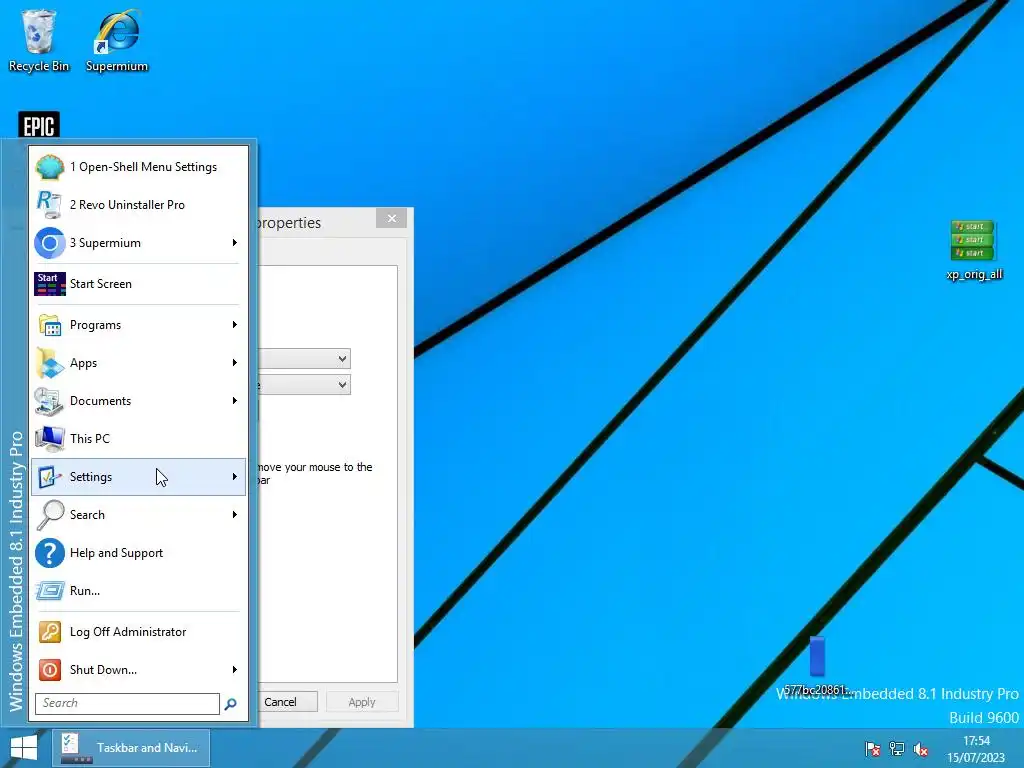Open the lower dropdown in properties dialog

click(305, 385)
